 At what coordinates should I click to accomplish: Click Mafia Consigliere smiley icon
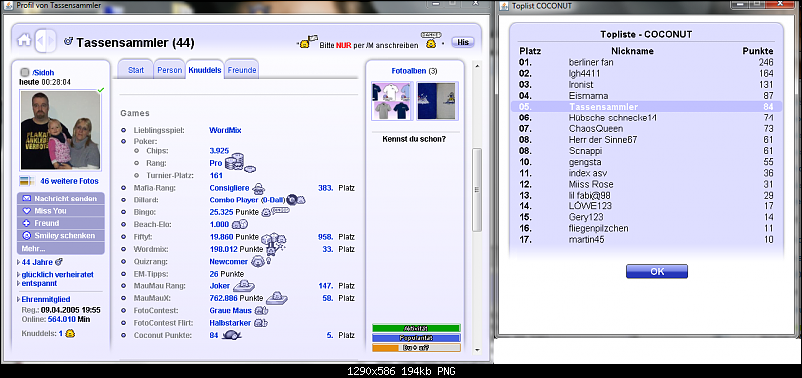click(x=258, y=188)
